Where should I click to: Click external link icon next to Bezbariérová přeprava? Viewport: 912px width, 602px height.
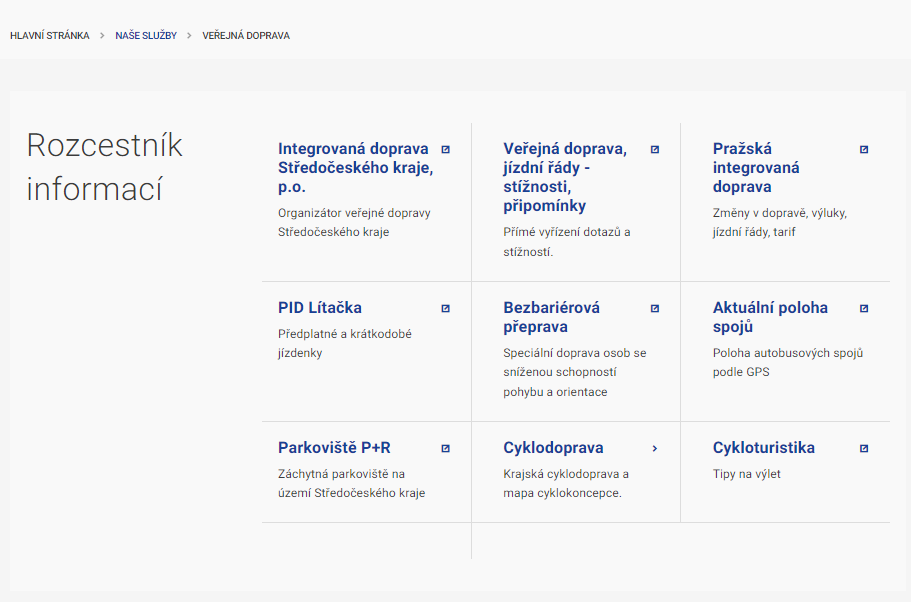click(655, 308)
